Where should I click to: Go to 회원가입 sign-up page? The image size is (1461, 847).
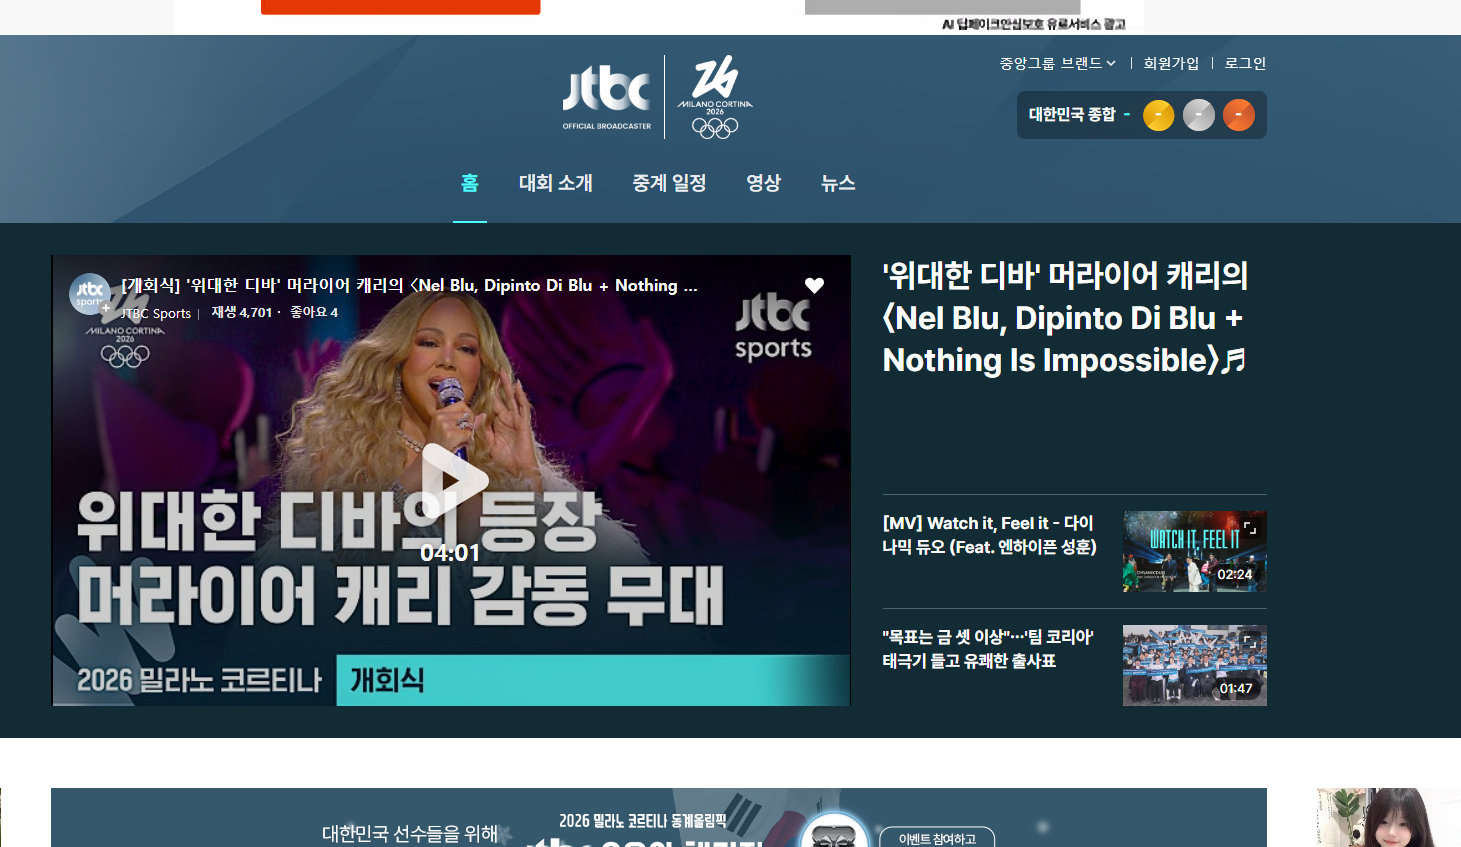tap(1171, 63)
